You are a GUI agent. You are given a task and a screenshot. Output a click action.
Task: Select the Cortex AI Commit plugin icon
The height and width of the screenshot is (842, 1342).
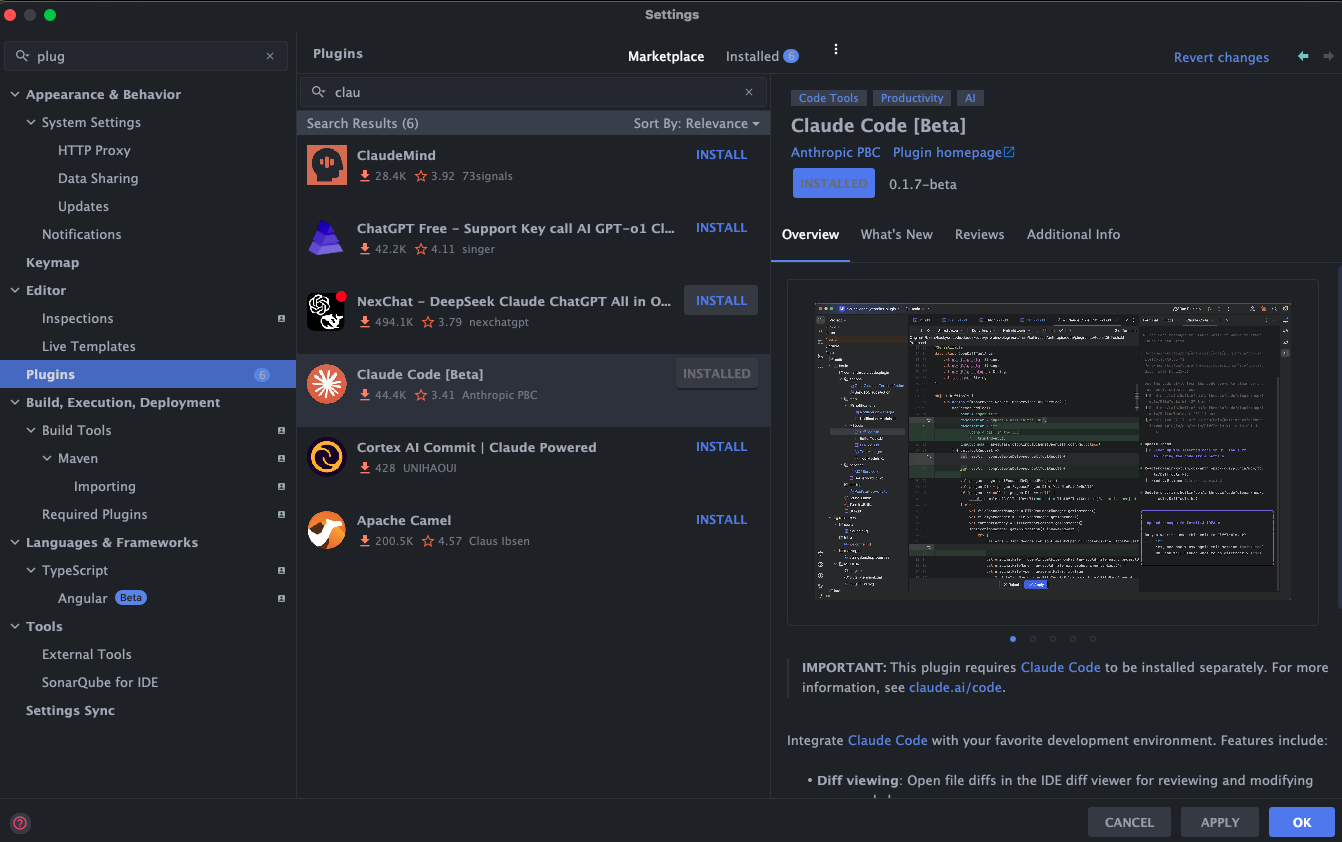coord(326,457)
